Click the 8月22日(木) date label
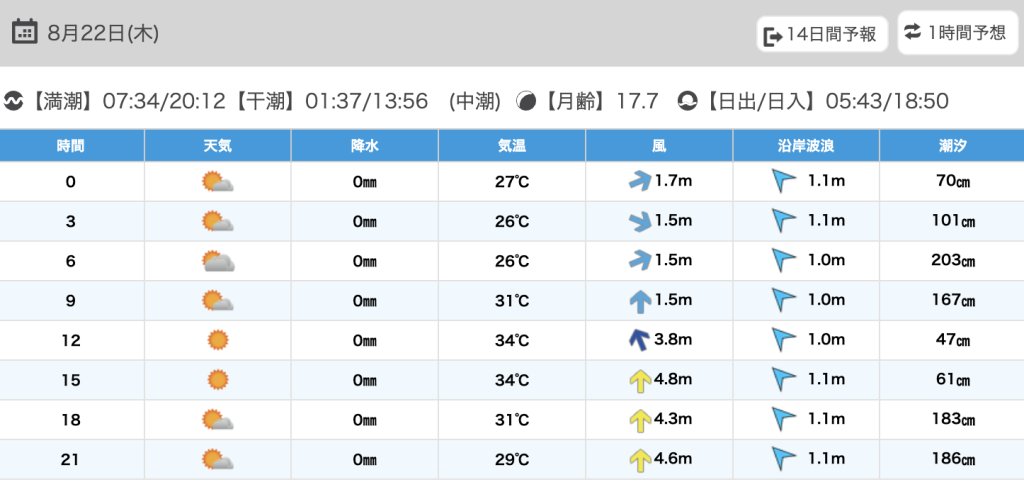 pyautogui.click(x=103, y=33)
